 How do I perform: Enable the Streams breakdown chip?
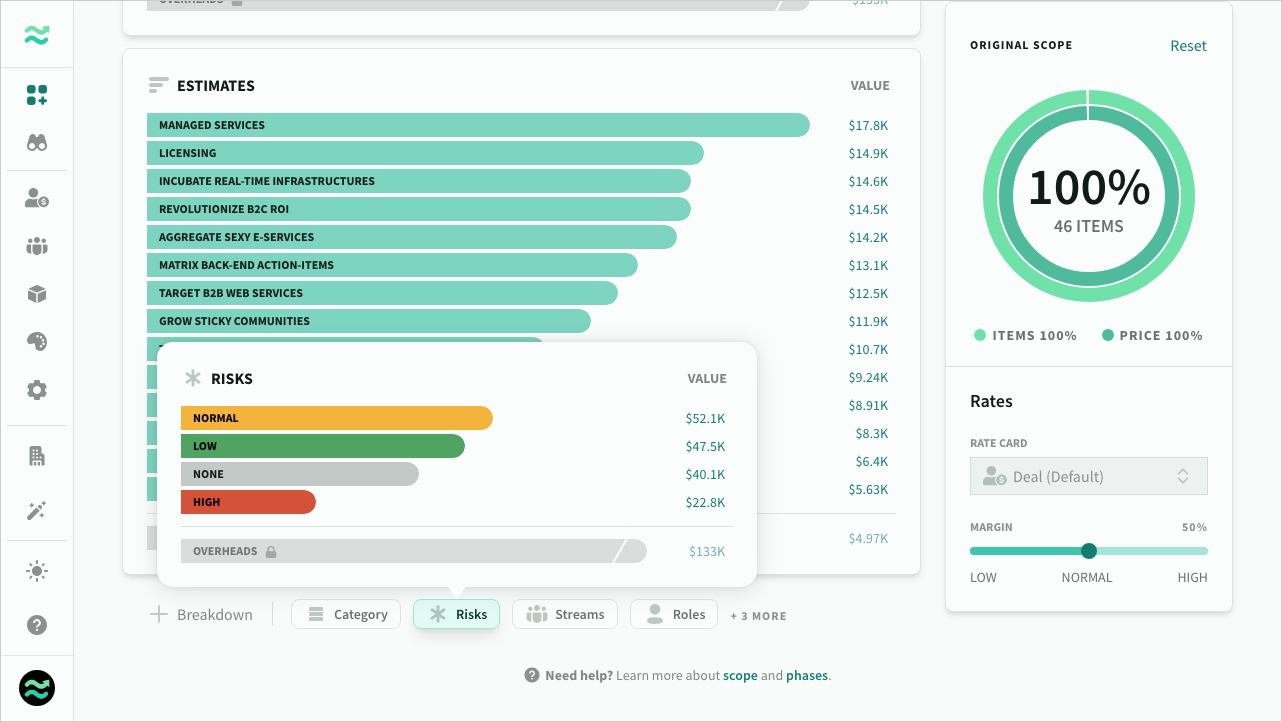click(565, 614)
